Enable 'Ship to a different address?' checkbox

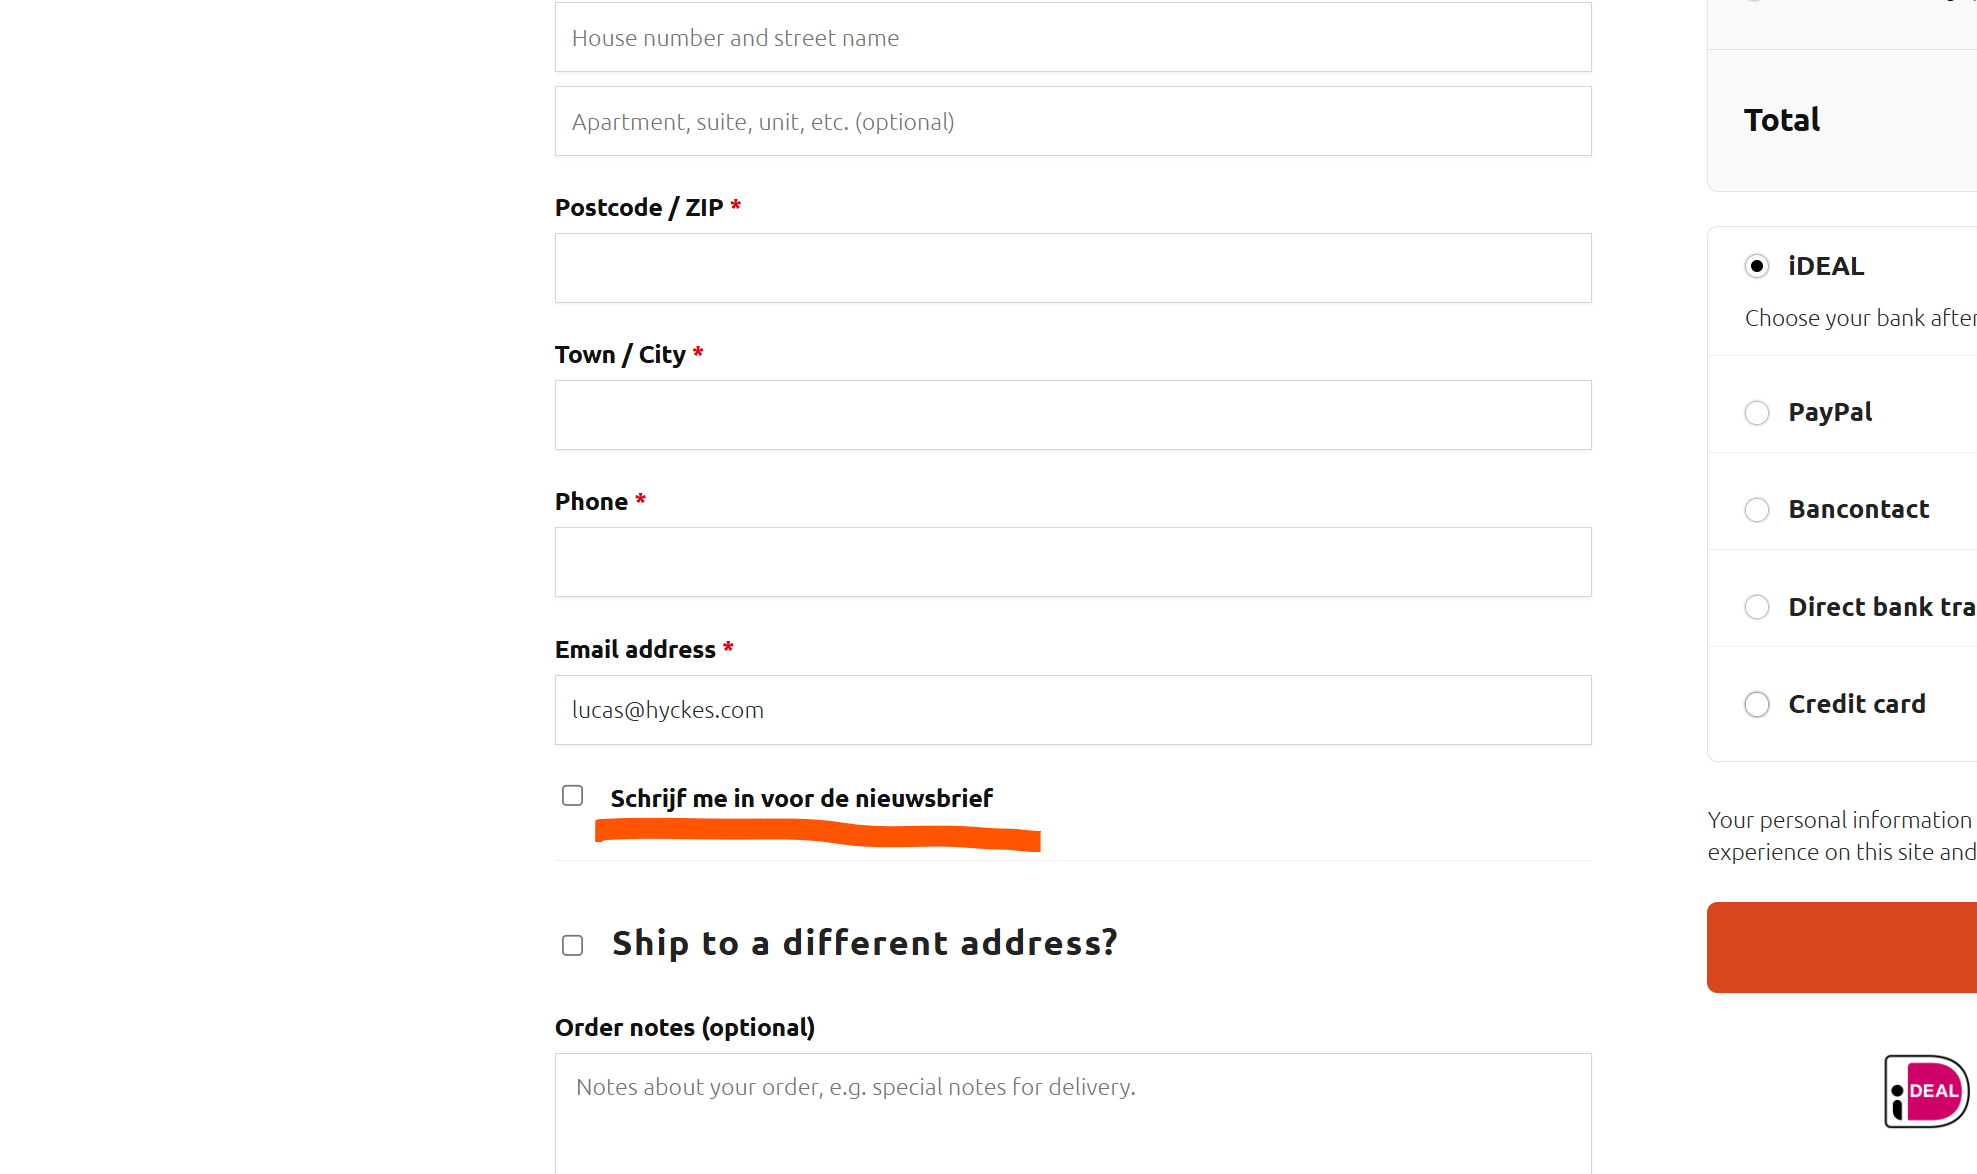[x=572, y=945]
